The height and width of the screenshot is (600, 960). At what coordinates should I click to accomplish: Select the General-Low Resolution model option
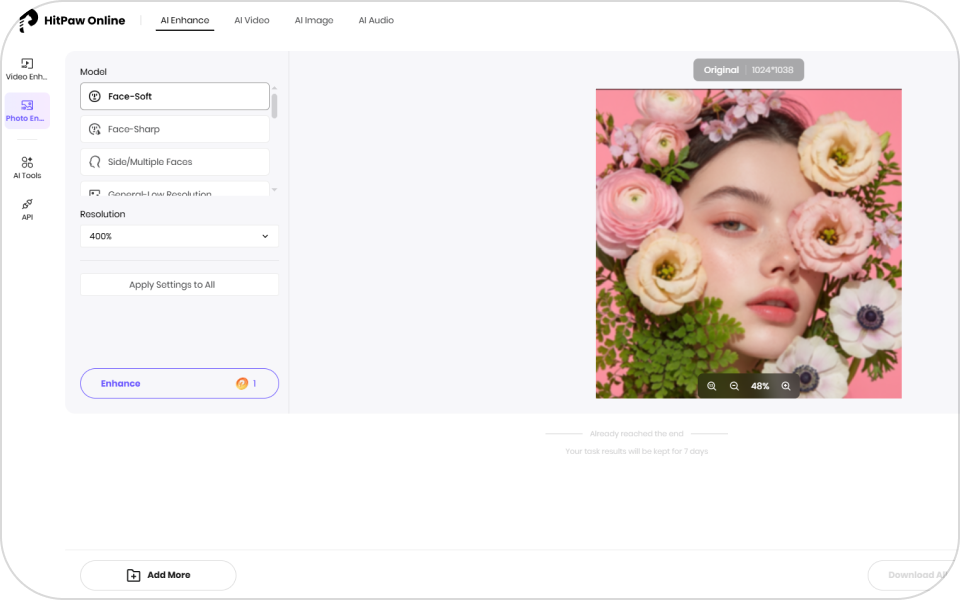click(174, 189)
